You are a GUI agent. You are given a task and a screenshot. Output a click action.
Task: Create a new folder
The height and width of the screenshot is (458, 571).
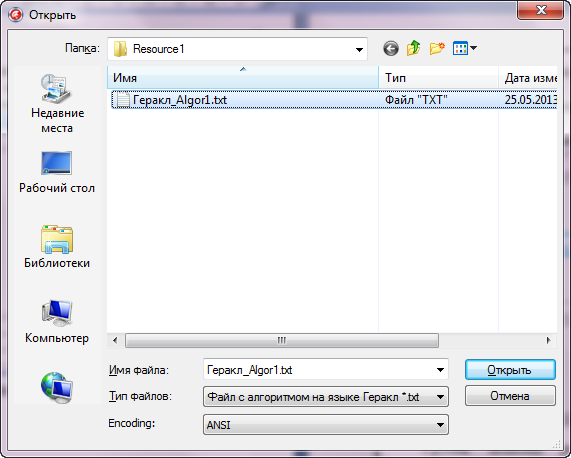pyautogui.click(x=437, y=48)
